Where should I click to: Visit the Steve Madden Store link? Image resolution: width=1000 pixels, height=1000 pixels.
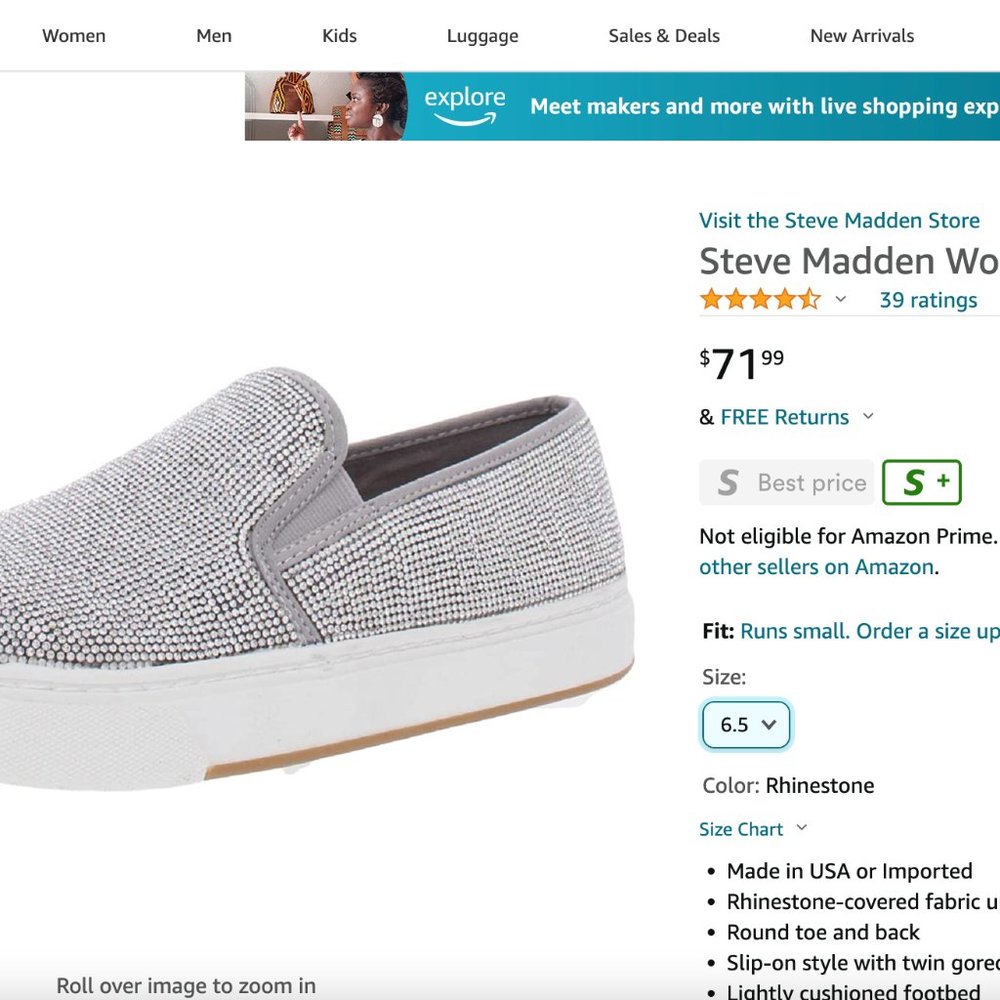click(839, 221)
